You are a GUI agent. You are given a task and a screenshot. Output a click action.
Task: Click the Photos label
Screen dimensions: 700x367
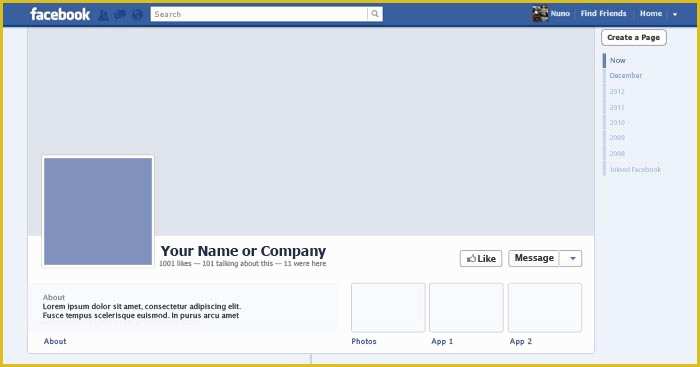click(x=364, y=342)
